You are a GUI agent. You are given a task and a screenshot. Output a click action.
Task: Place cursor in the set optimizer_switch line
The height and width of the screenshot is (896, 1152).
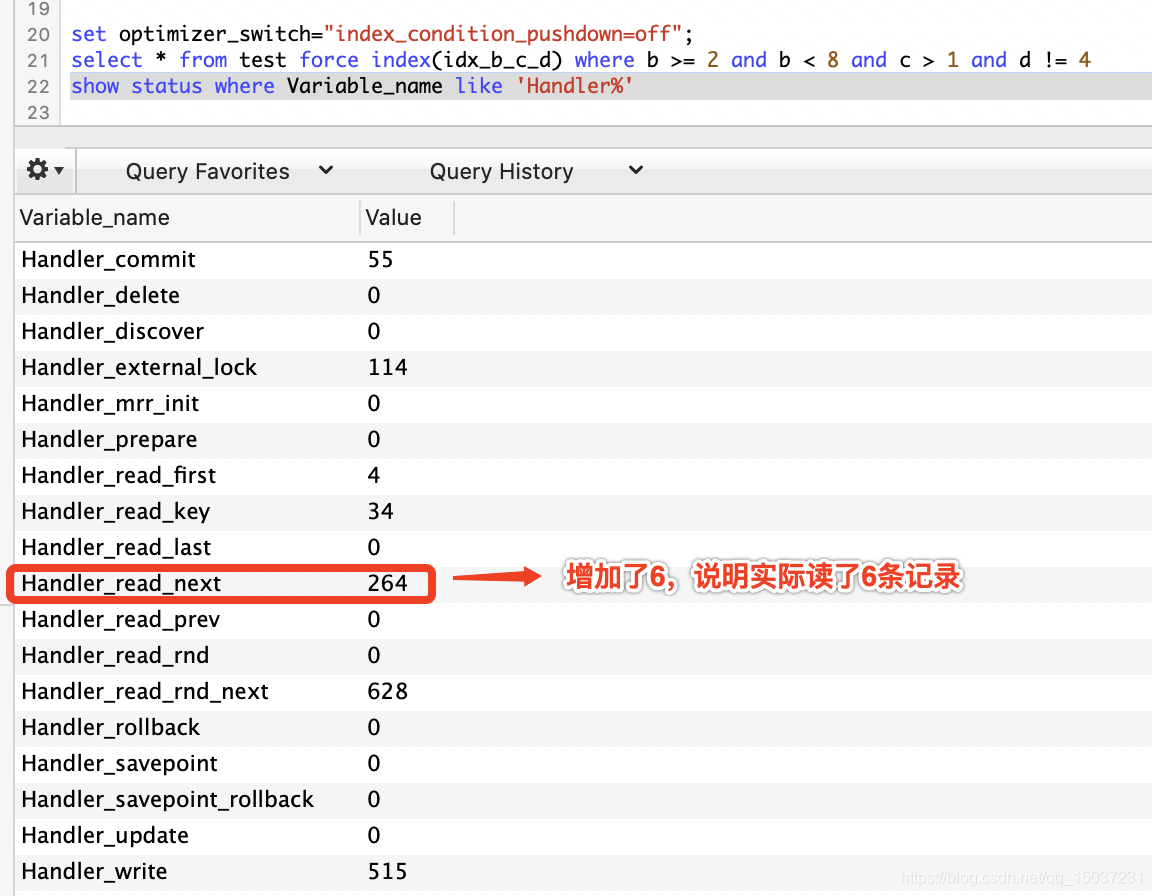tap(382, 34)
